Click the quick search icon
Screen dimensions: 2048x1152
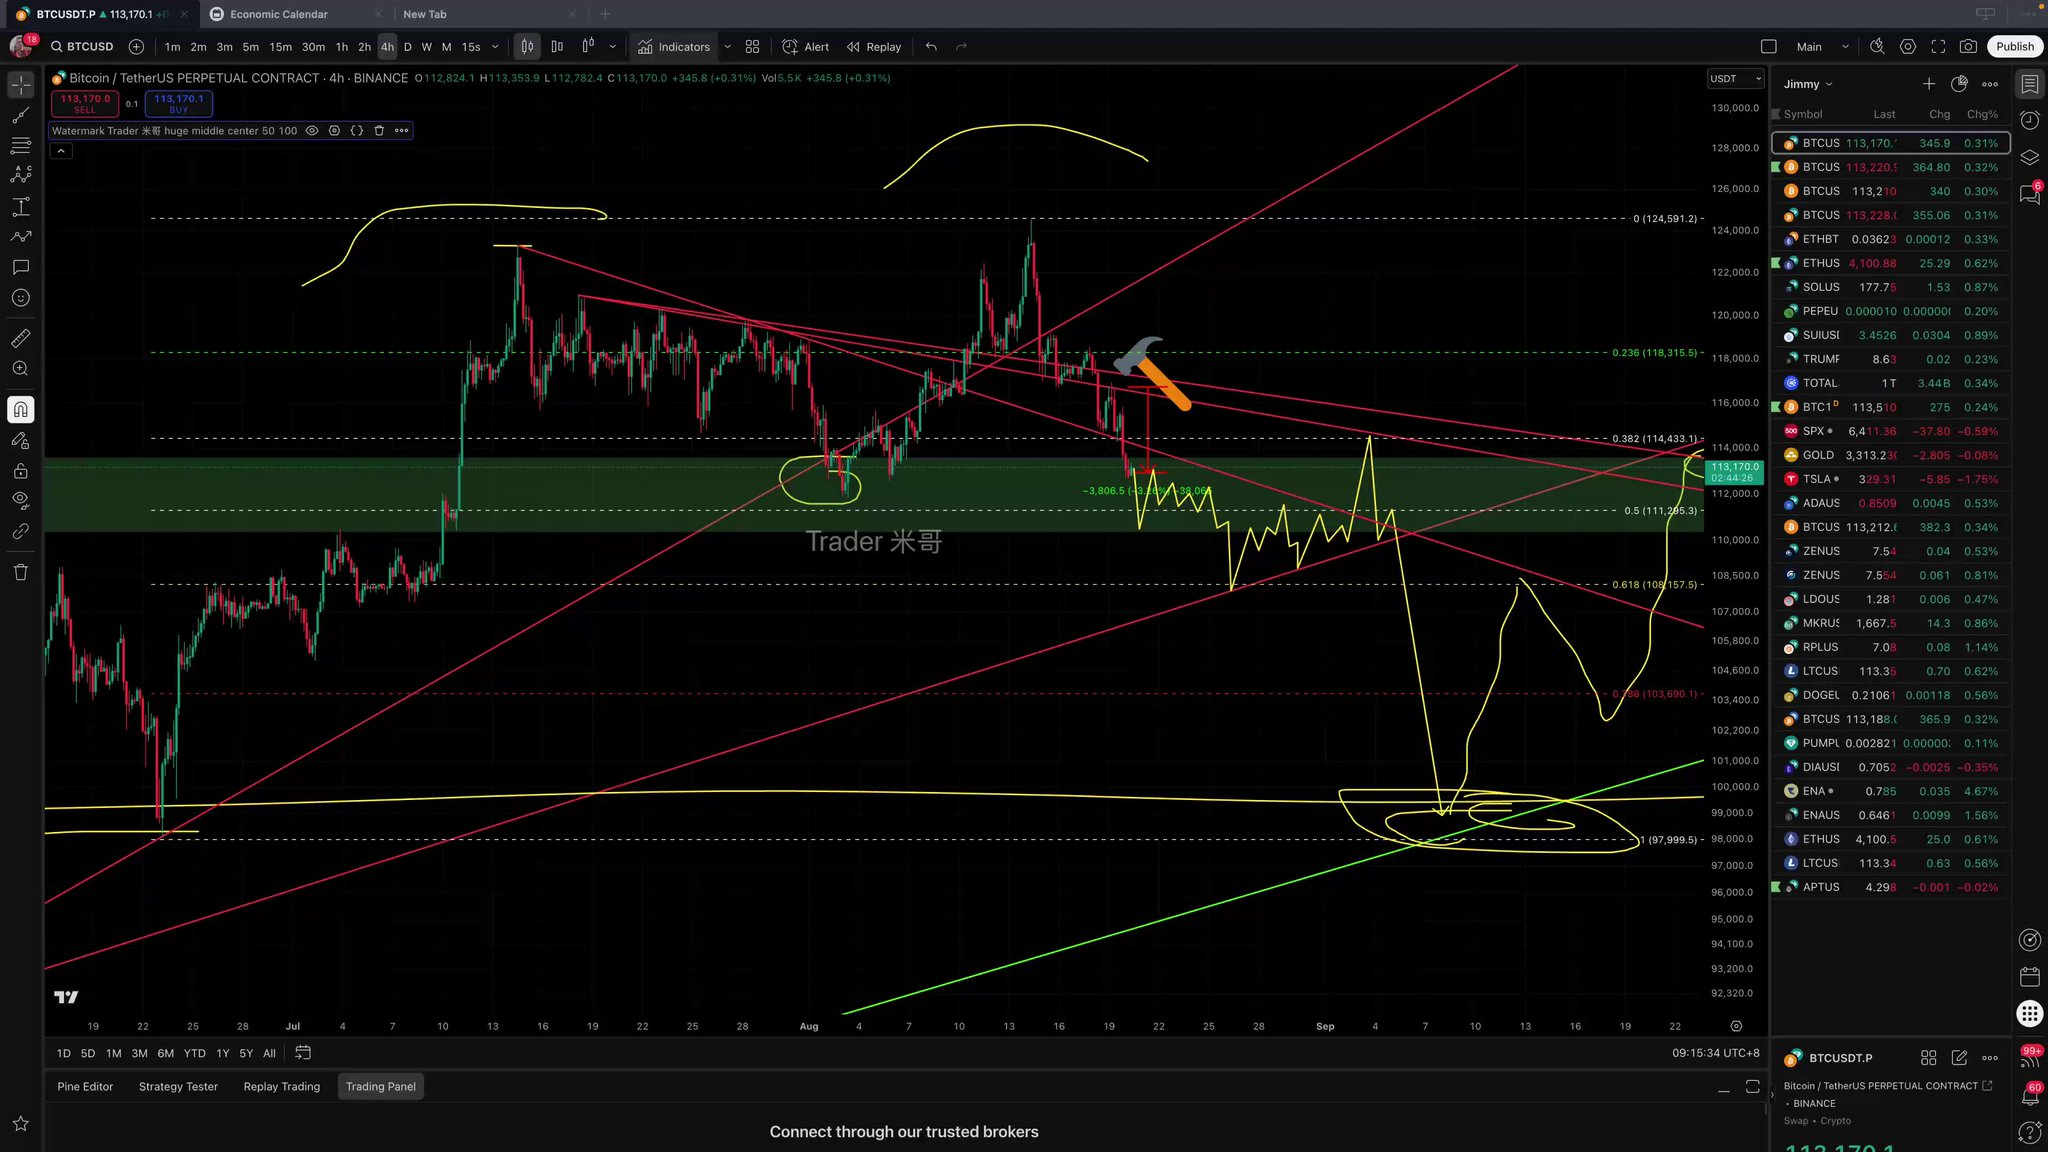[x=1877, y=47]
